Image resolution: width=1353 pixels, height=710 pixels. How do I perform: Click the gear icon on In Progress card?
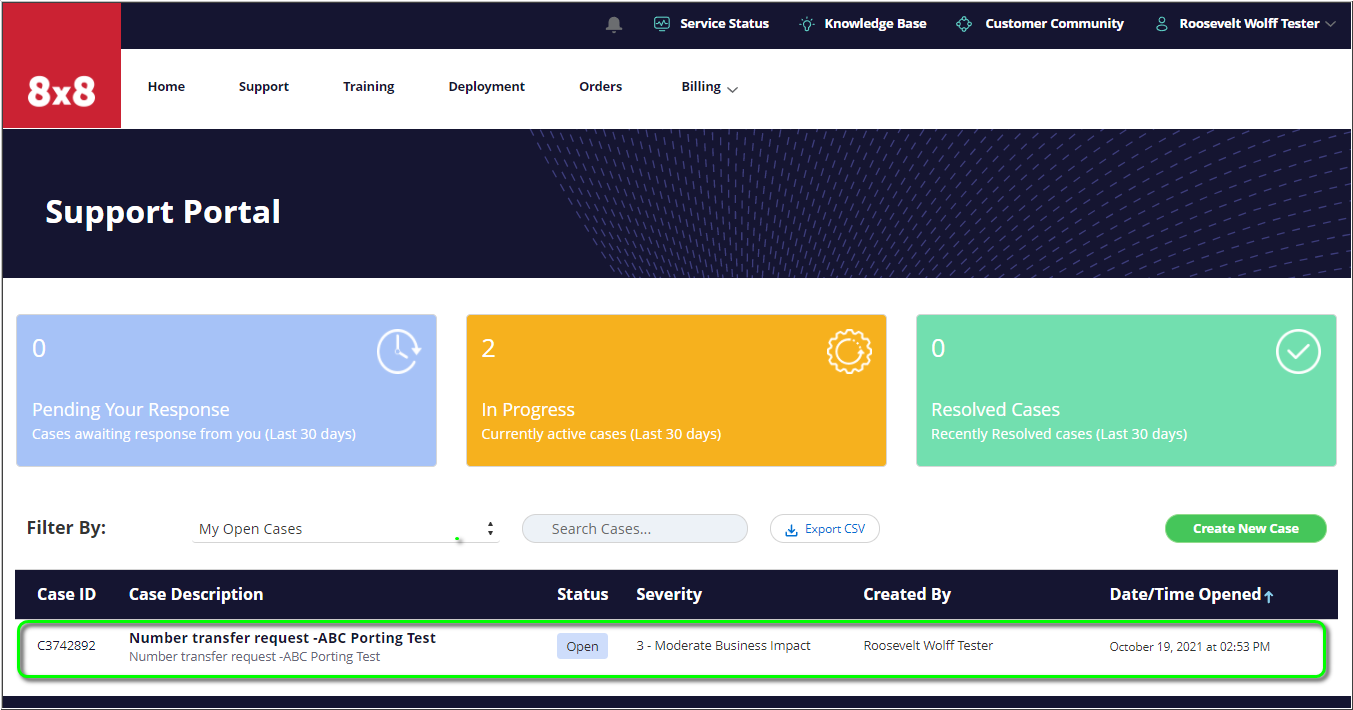(x=849, y=352)
